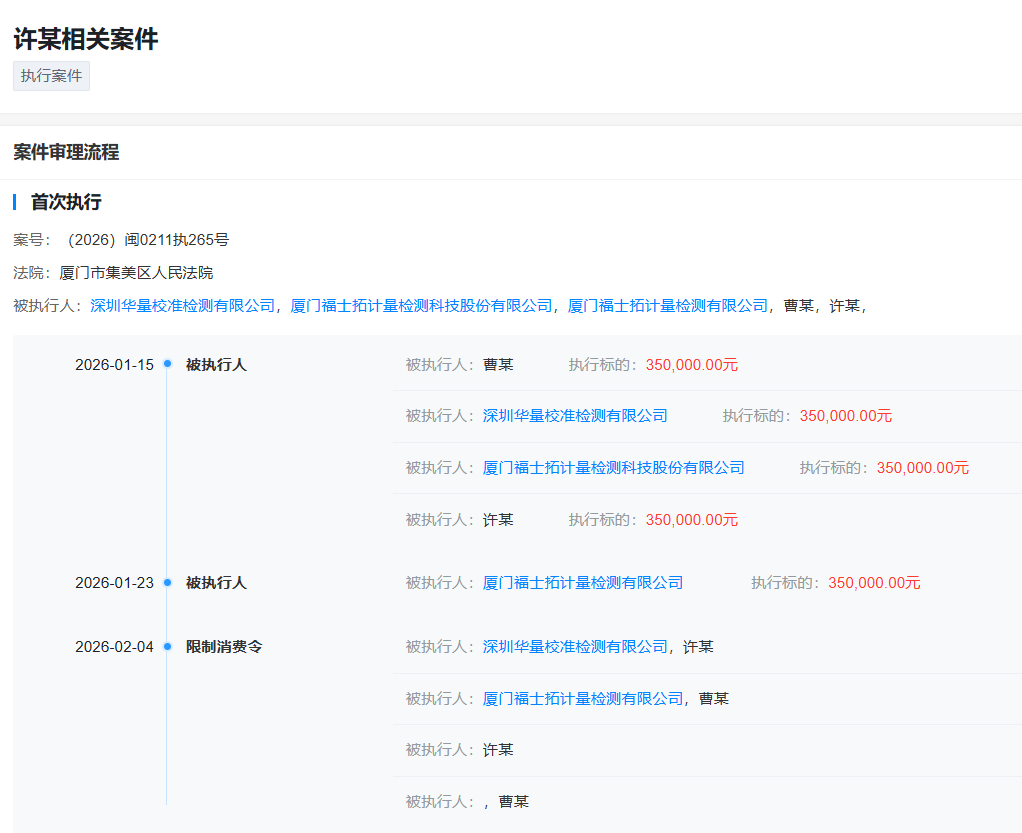Open 深圳华量校准检测有限公司 link in the top 被执行人 list
The height and width of the screenshot is (833, 1022).
coord(182,306)
